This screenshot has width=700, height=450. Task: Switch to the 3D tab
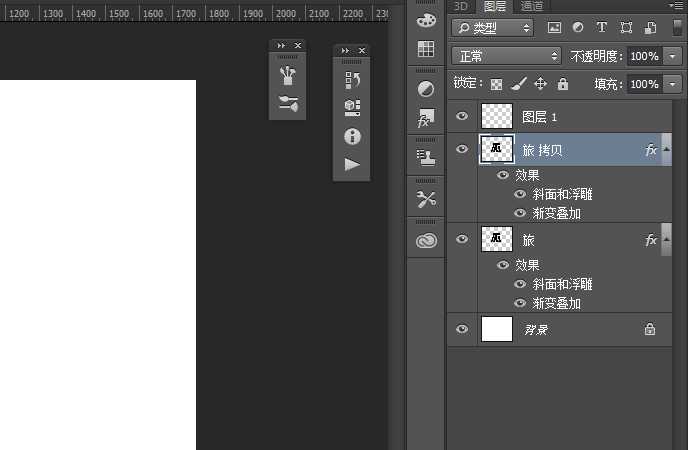[460, 6]
